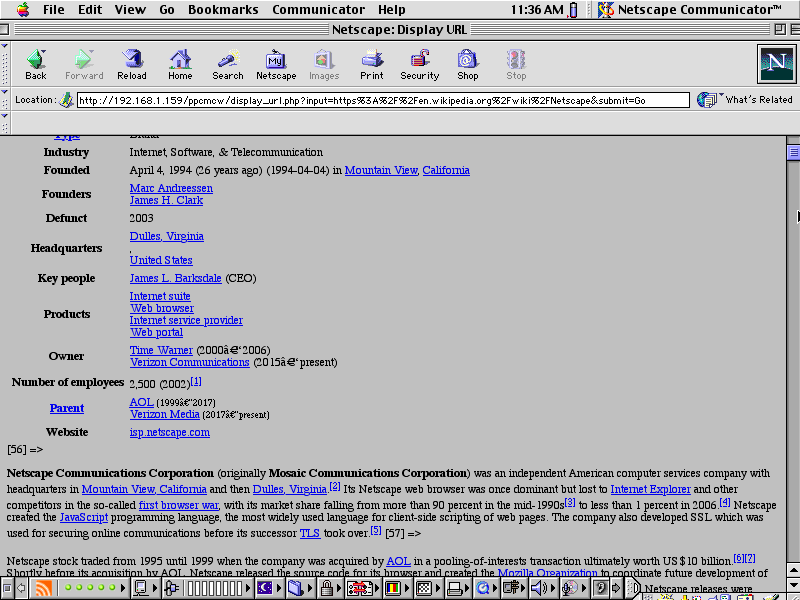800x600 pixels.
Task: Collapse the navigation toolbar via its handle
Action: tap(5, 63)
